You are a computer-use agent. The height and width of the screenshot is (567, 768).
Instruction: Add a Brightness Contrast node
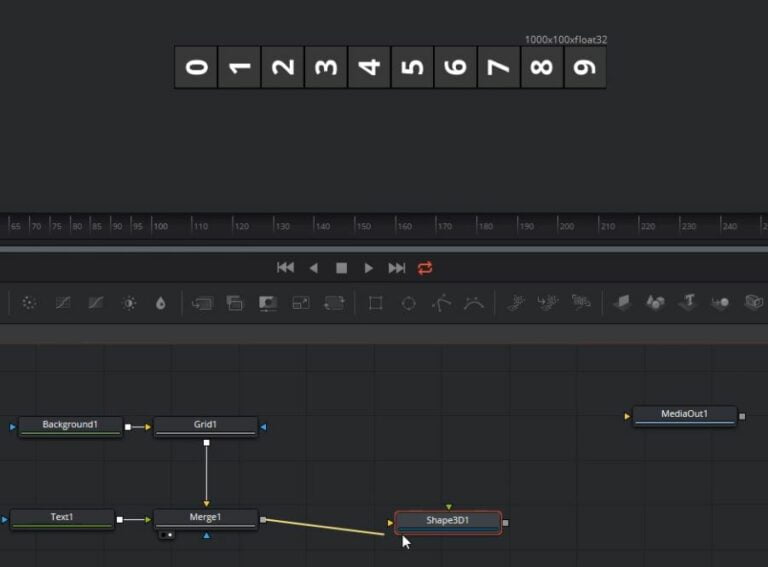coord(129,304)
